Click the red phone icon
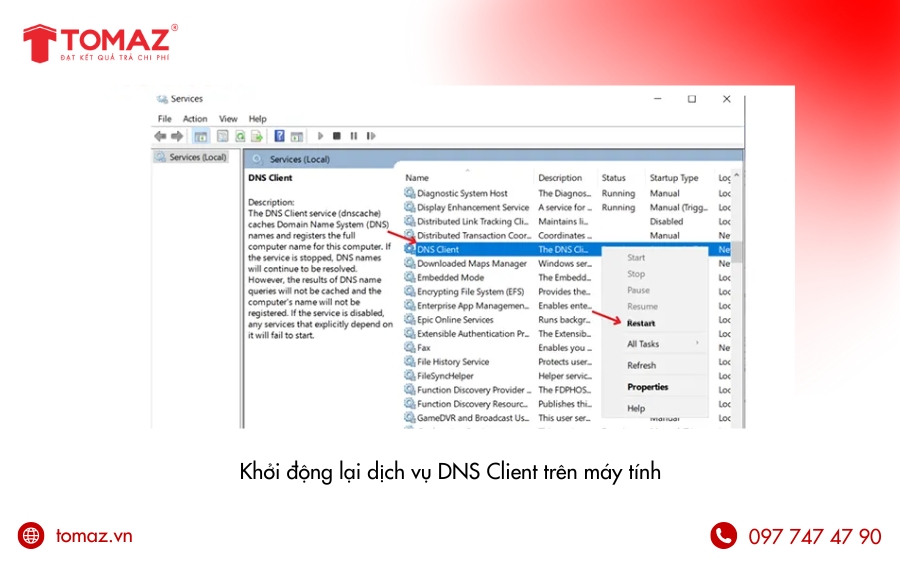The width and height of the screenshot is (900, 563). point(724,535)
